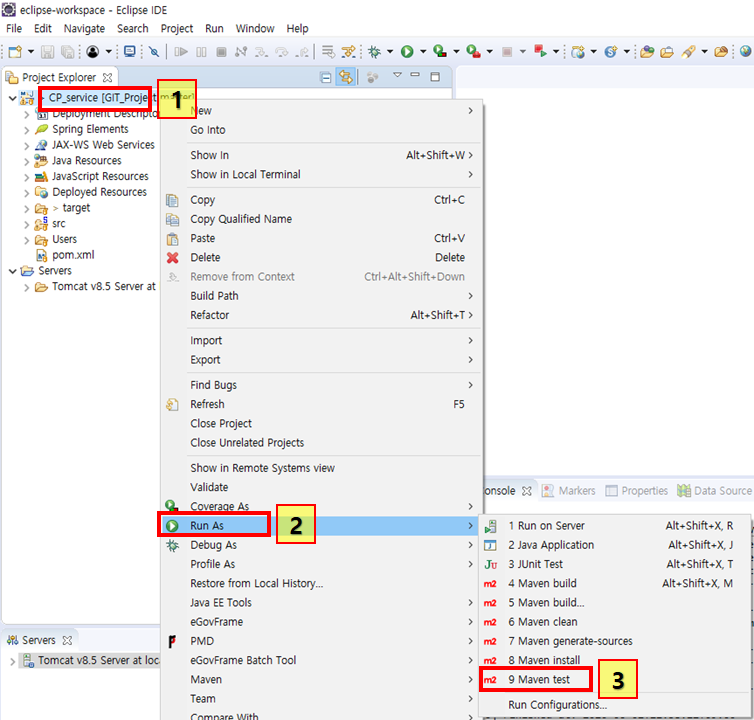Viewport: 754px width, 720px height.
Task: Click the Step Over icon
Action: [x=282, y=51]
